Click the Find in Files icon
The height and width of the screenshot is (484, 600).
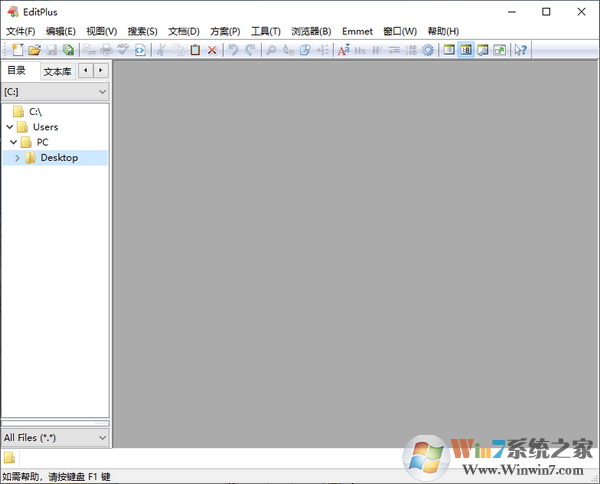pyautogui.click(x=305, y=50)
